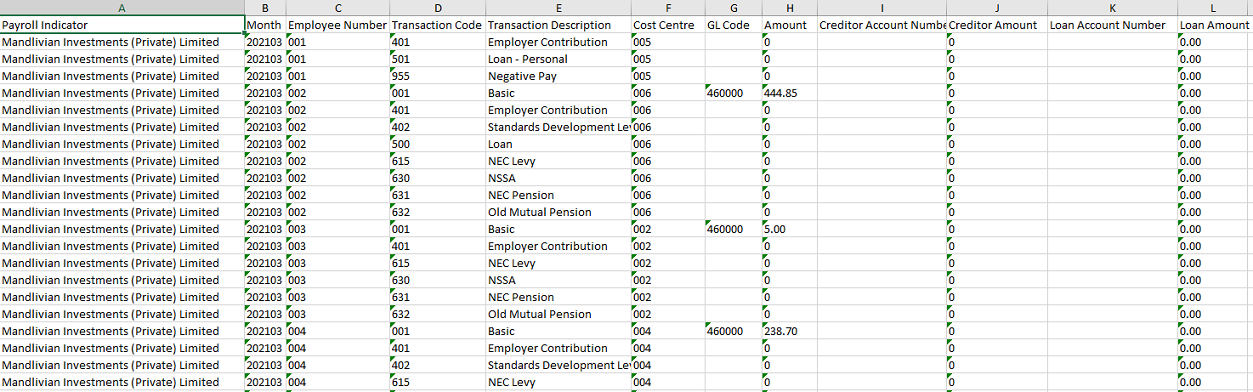Click the "Payroll Indicator" header cell
This screenshot has width=1253, height=392.
122,25
